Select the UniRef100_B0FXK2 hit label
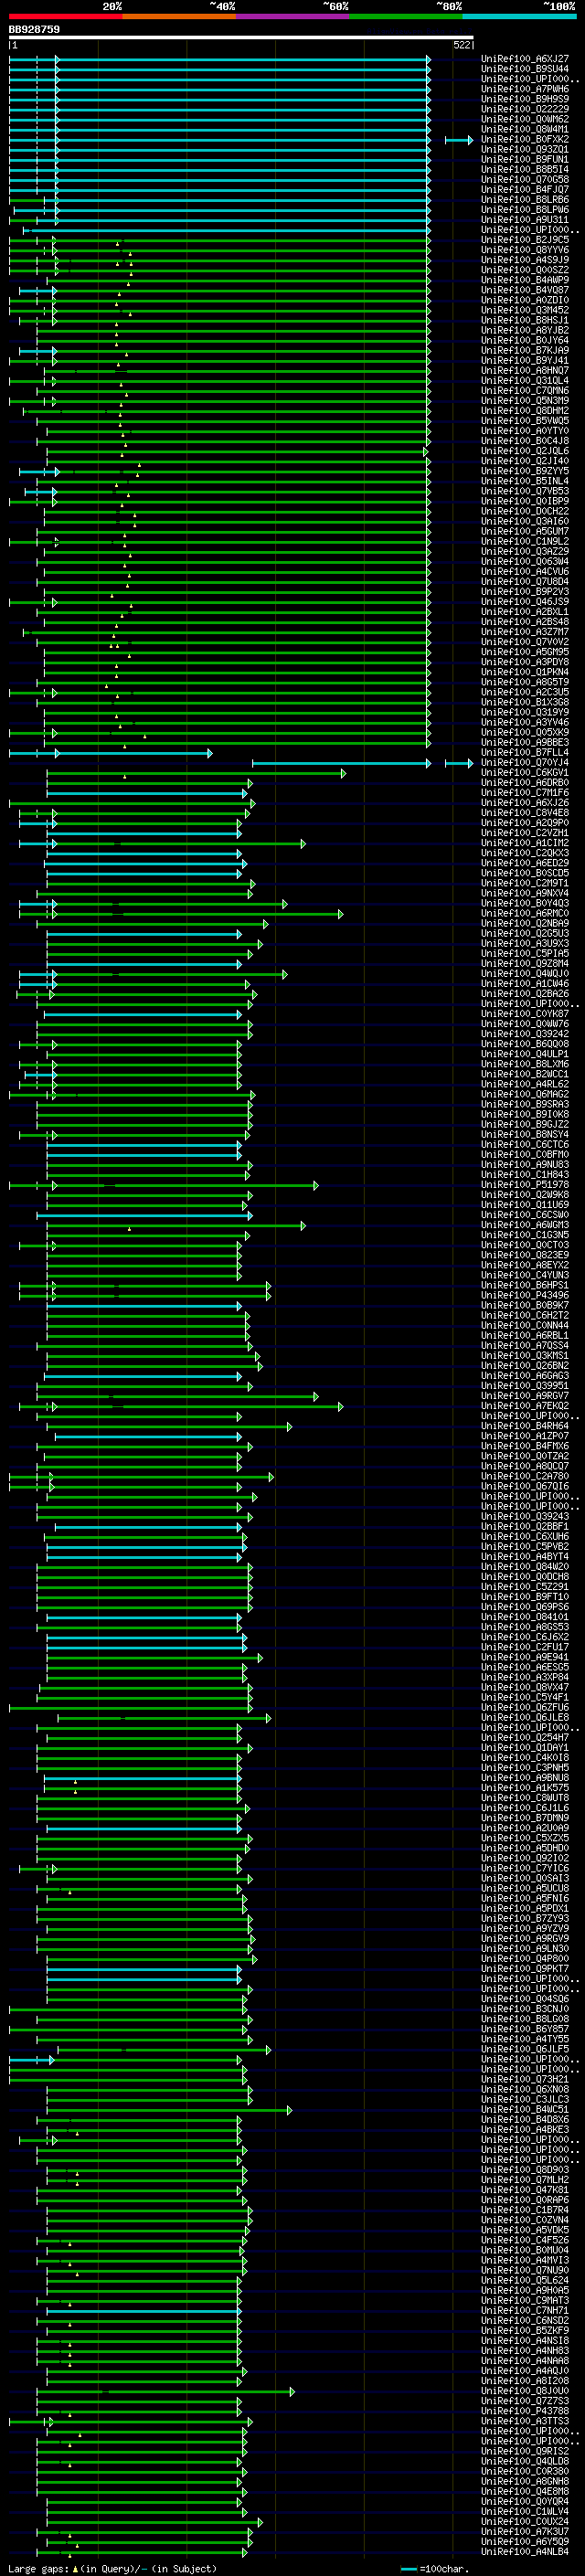Viewport: 585px width, 2576px height. pyautogui.click(x=525, y=139)
